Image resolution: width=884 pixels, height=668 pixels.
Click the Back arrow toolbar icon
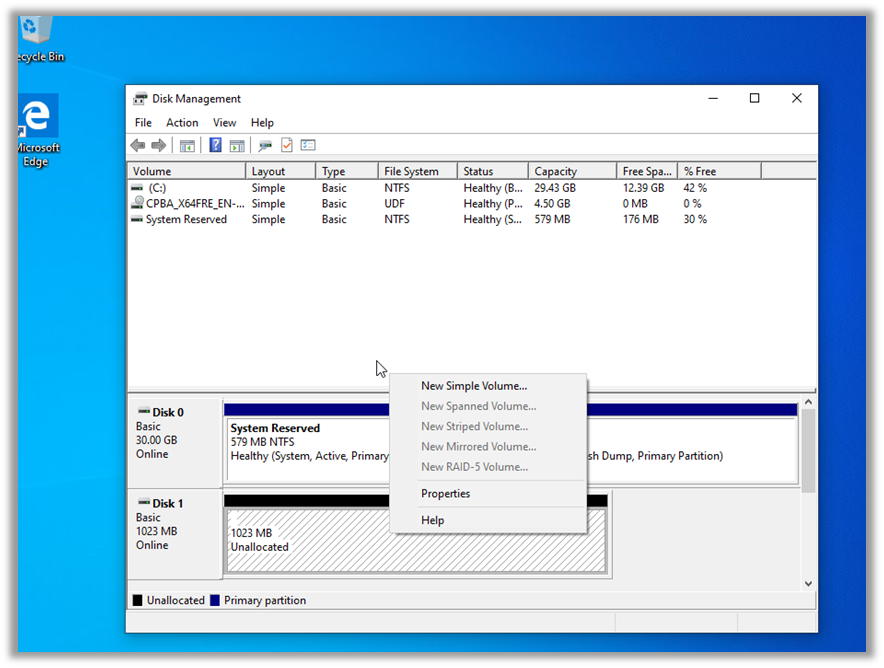(138, 145)
